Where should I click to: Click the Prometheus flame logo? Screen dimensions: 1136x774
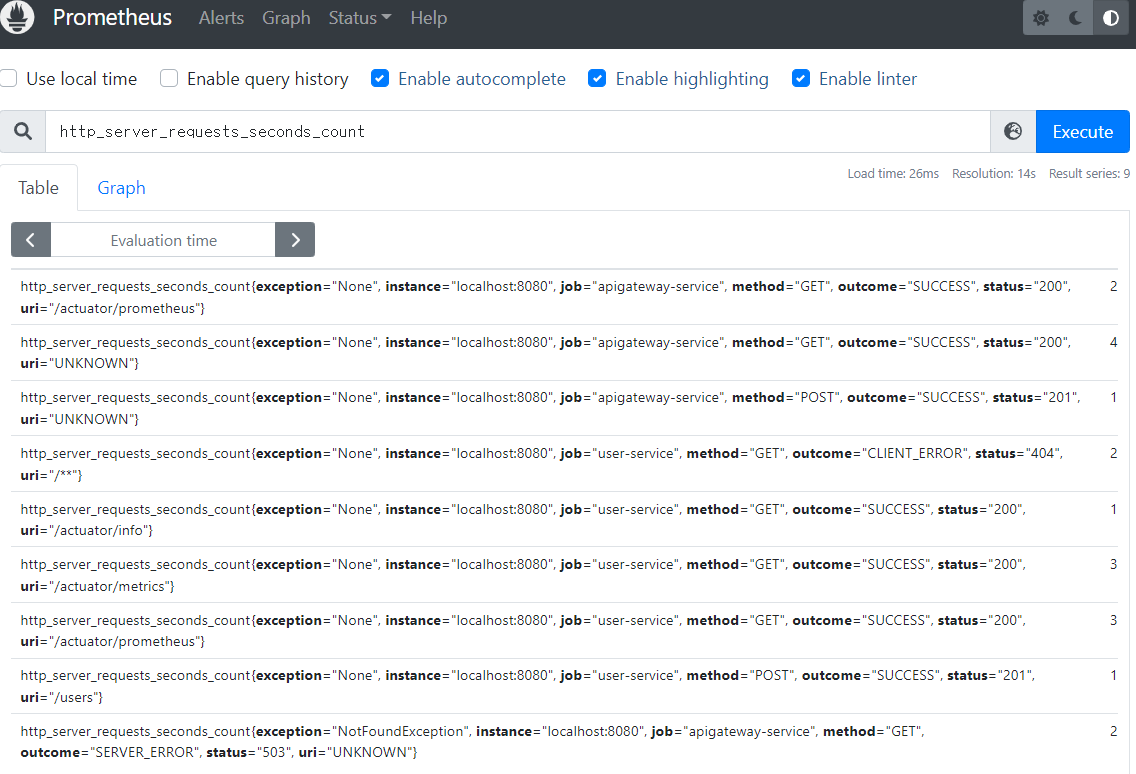coord(17,17)
